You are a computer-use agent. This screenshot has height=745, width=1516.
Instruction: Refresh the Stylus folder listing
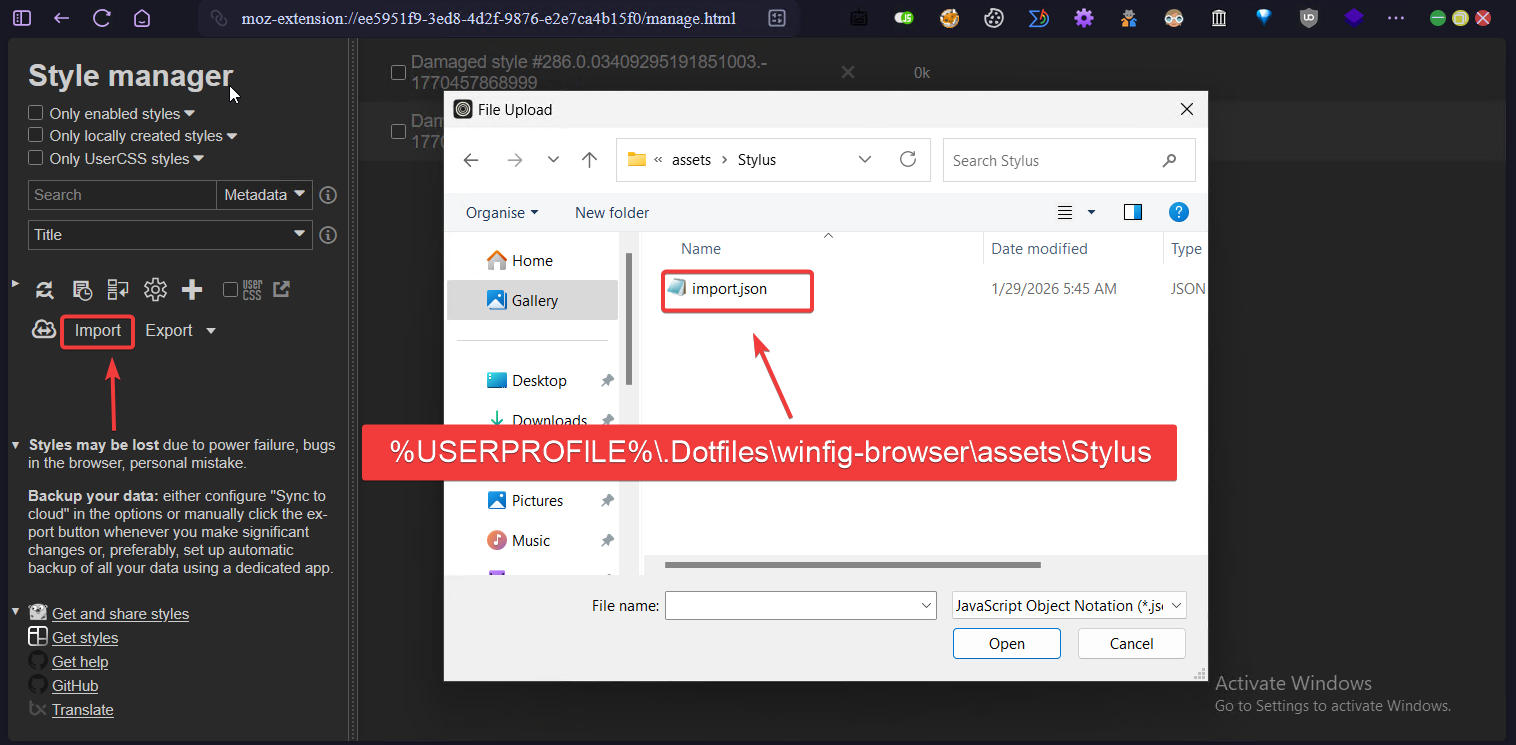[x=908, y=160]
